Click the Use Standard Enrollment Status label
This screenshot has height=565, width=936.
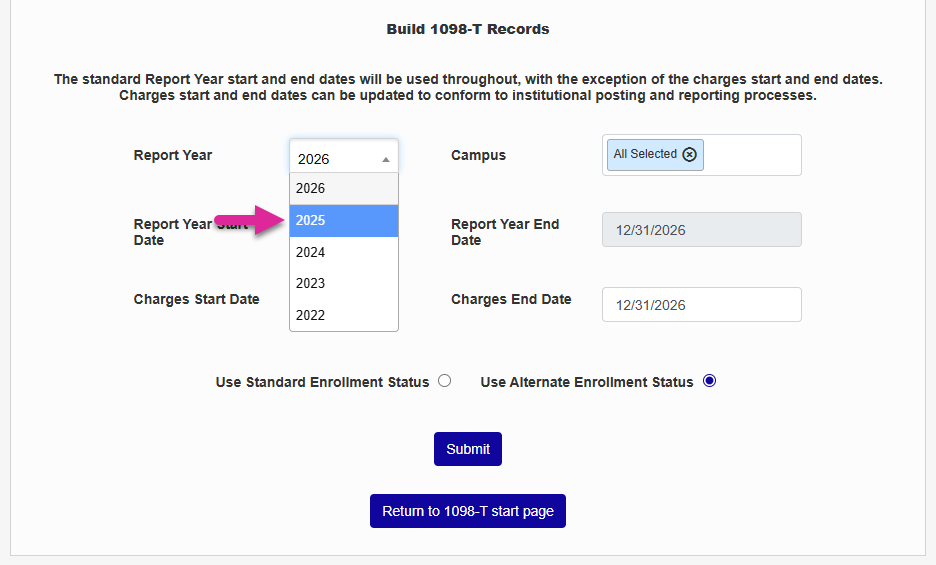(322, 382)
